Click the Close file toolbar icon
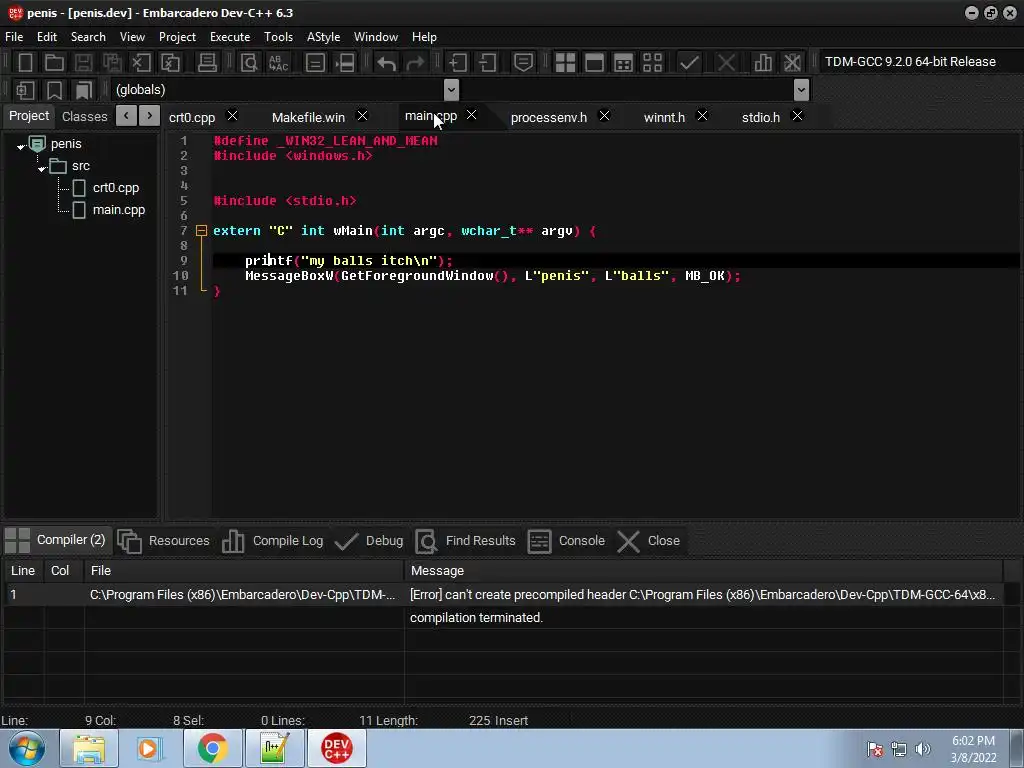1024x768 pixels. coord(141,63)
